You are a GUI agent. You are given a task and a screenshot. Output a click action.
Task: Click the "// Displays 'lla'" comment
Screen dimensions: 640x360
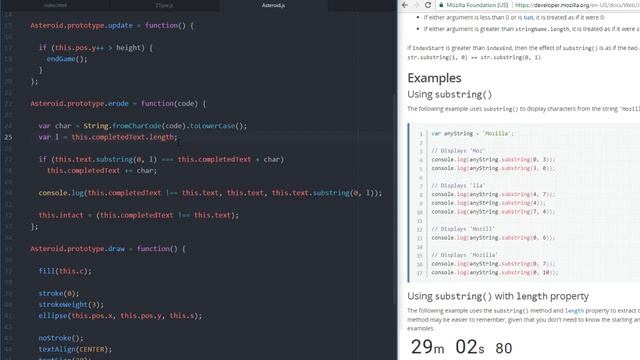[458, 186]
